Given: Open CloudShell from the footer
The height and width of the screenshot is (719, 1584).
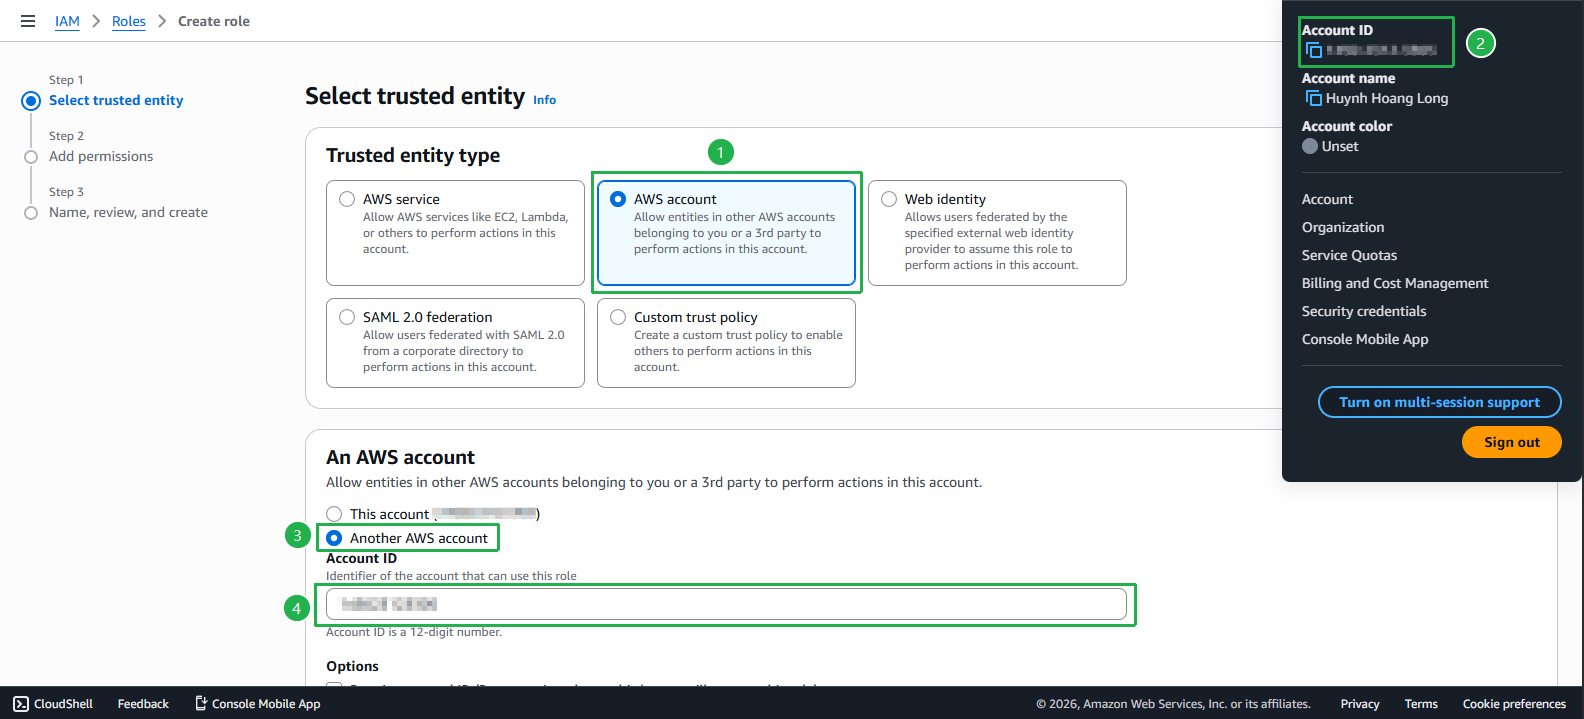Looking at the screenshot, I should pos(53,704).
